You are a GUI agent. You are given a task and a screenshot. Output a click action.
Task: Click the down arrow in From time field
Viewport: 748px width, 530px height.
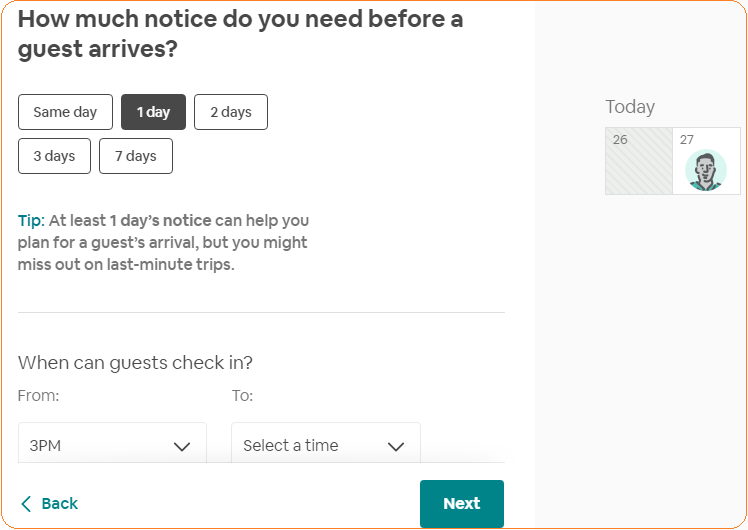pyautogui.click(x=182, y=446)
